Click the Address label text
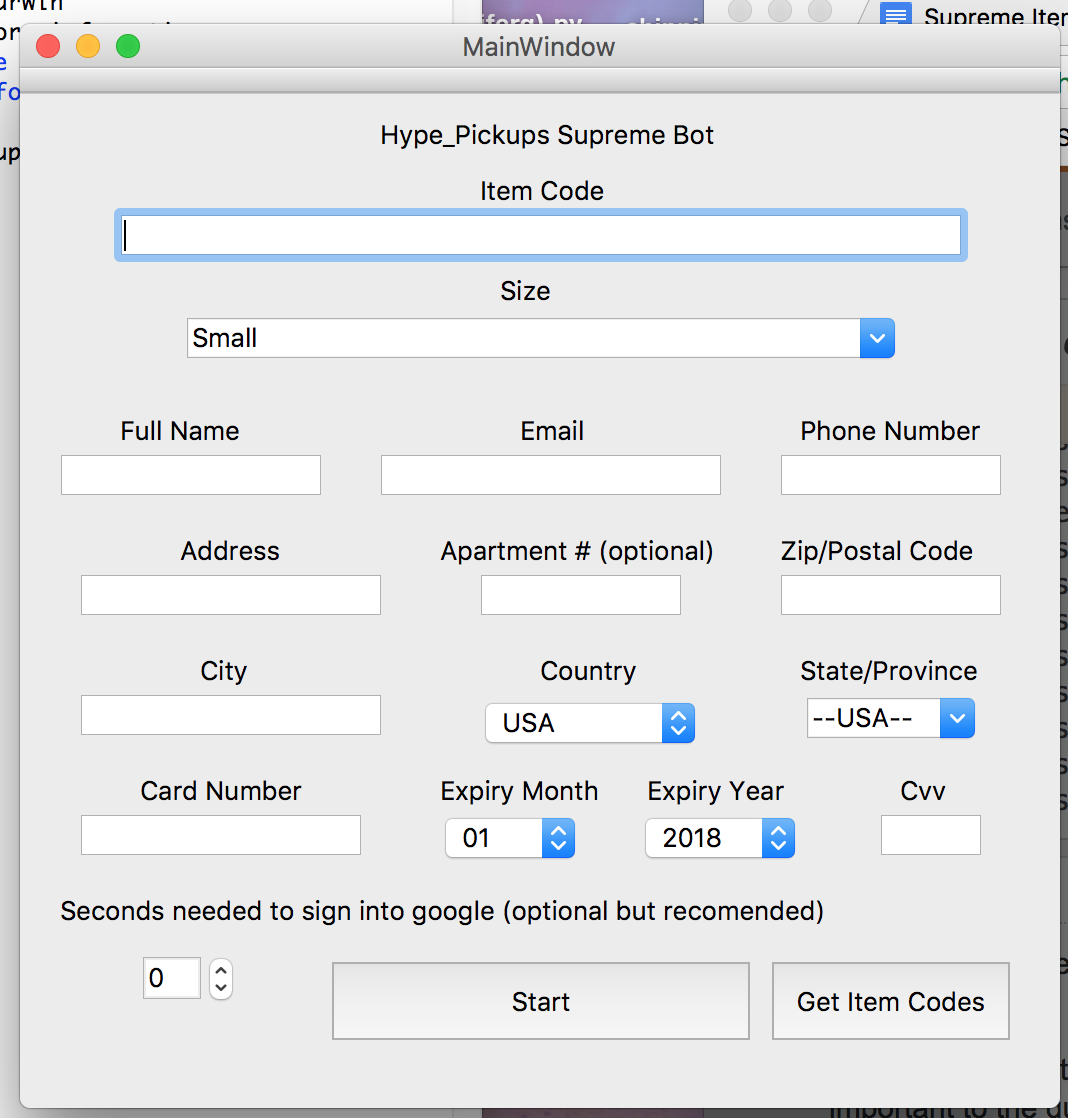1068x1118 pixels. 230,551
